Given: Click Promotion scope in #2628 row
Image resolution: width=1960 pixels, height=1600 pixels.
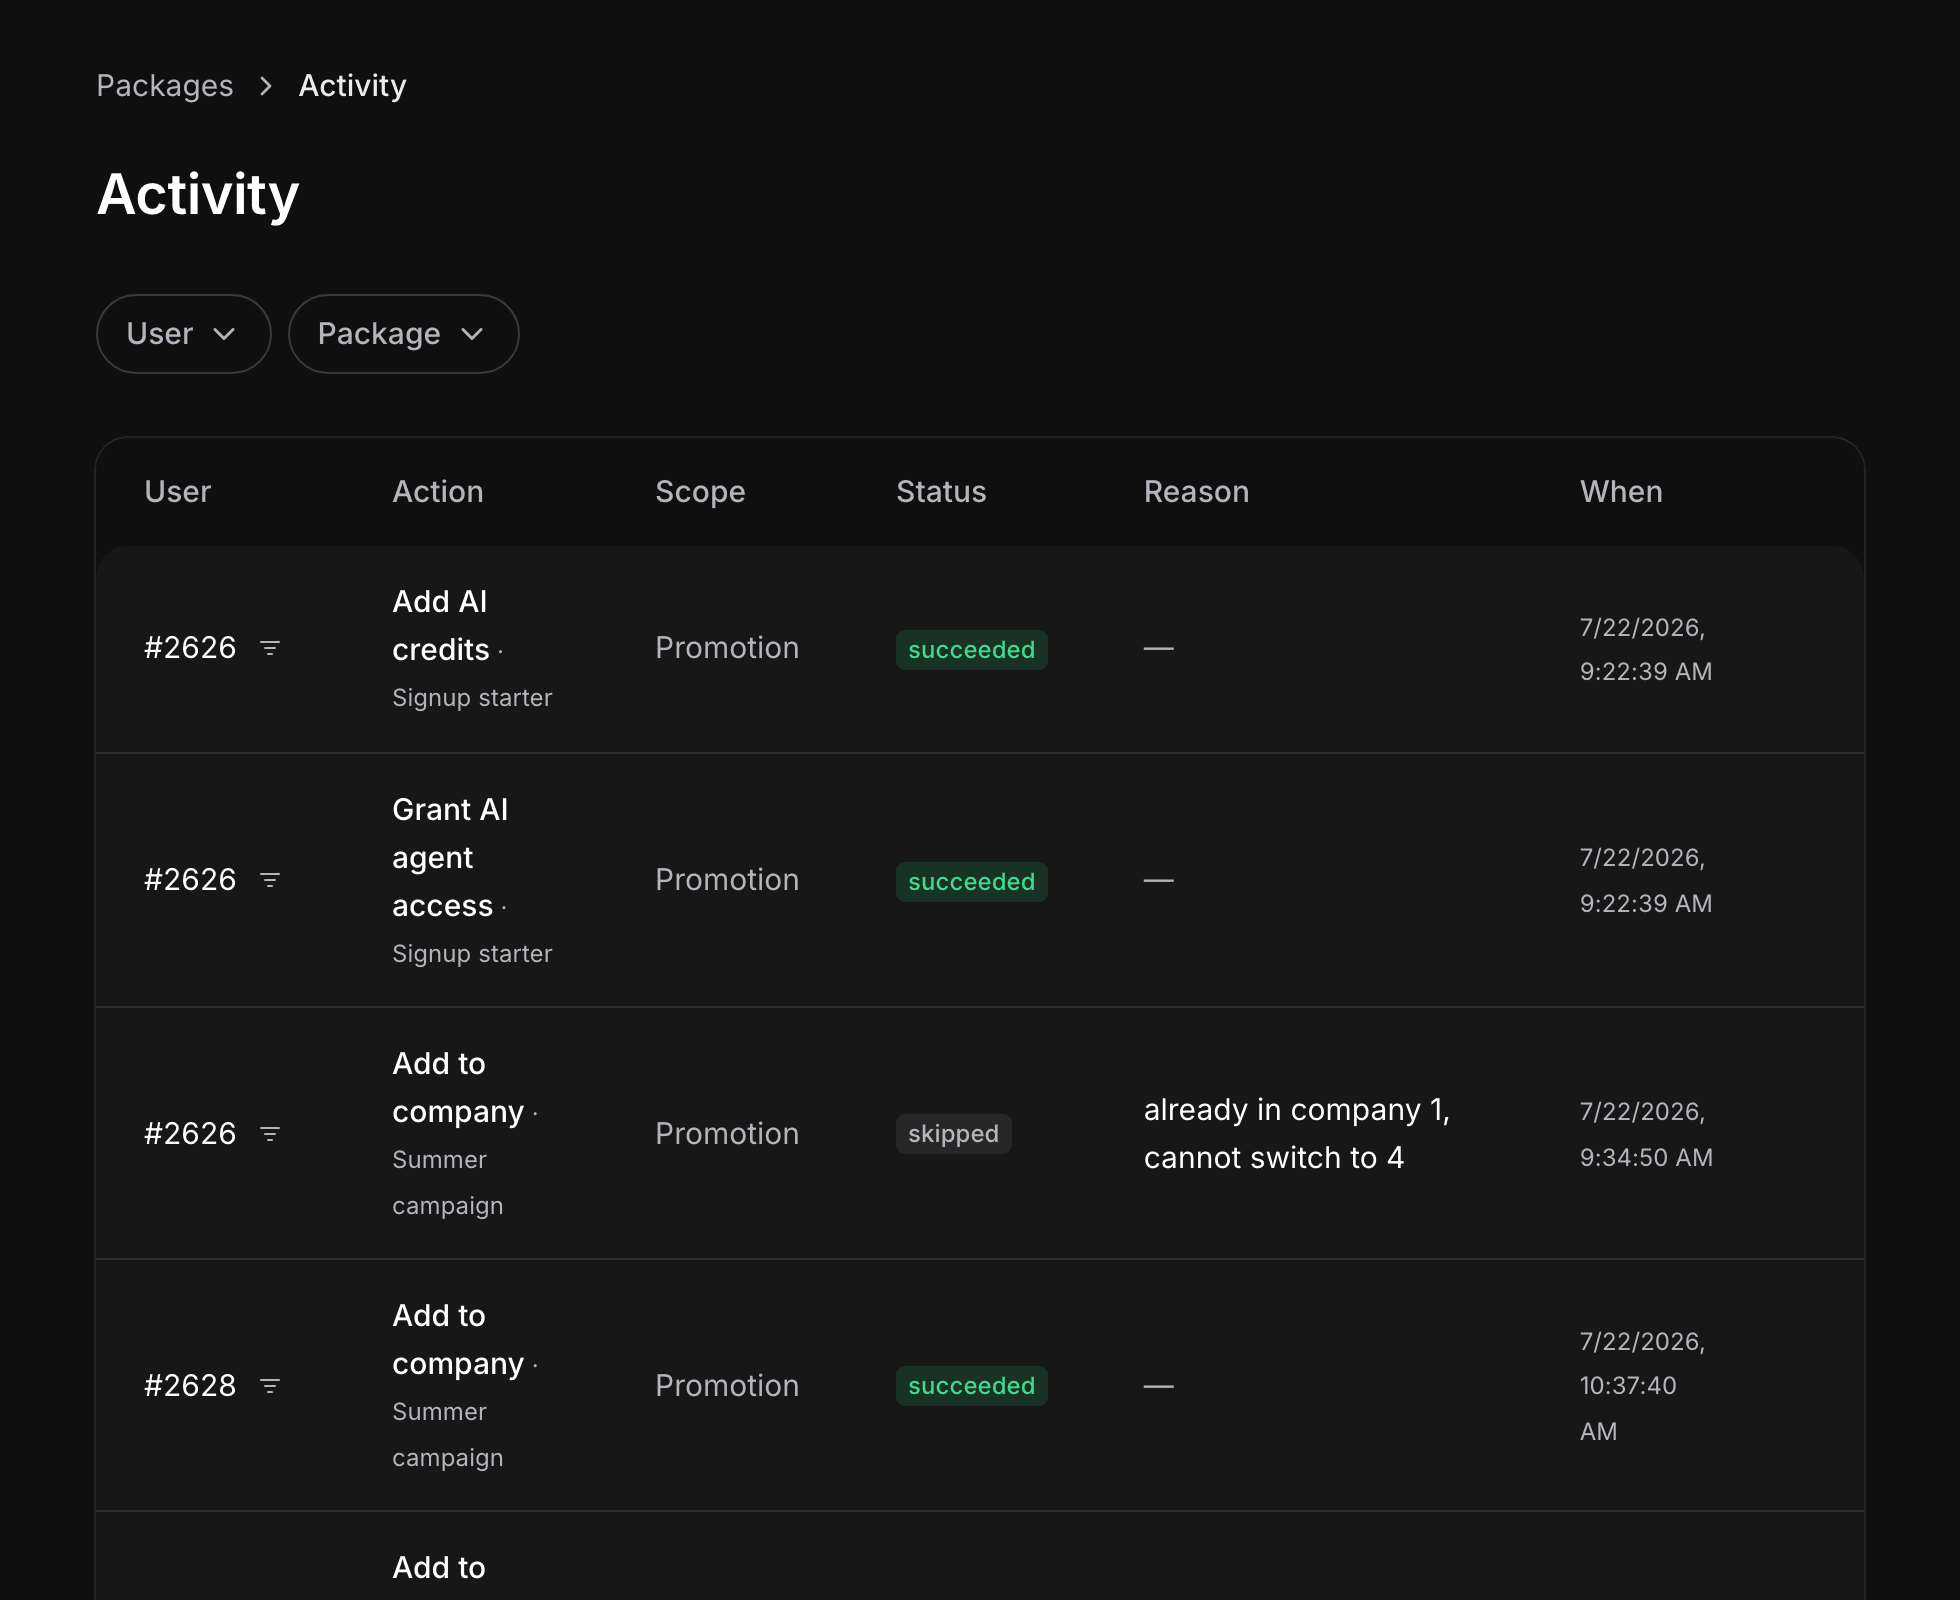Looking at the screenshot, I should point(727,1386).
